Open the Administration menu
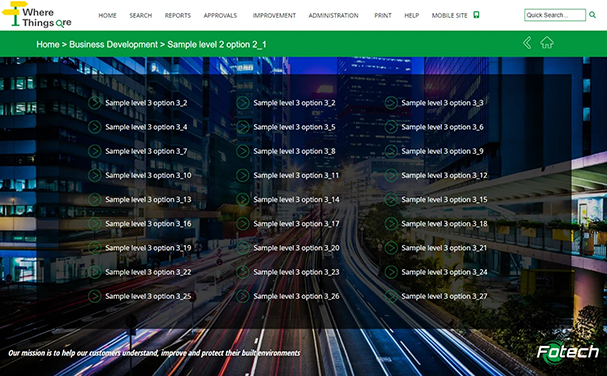 333,15
